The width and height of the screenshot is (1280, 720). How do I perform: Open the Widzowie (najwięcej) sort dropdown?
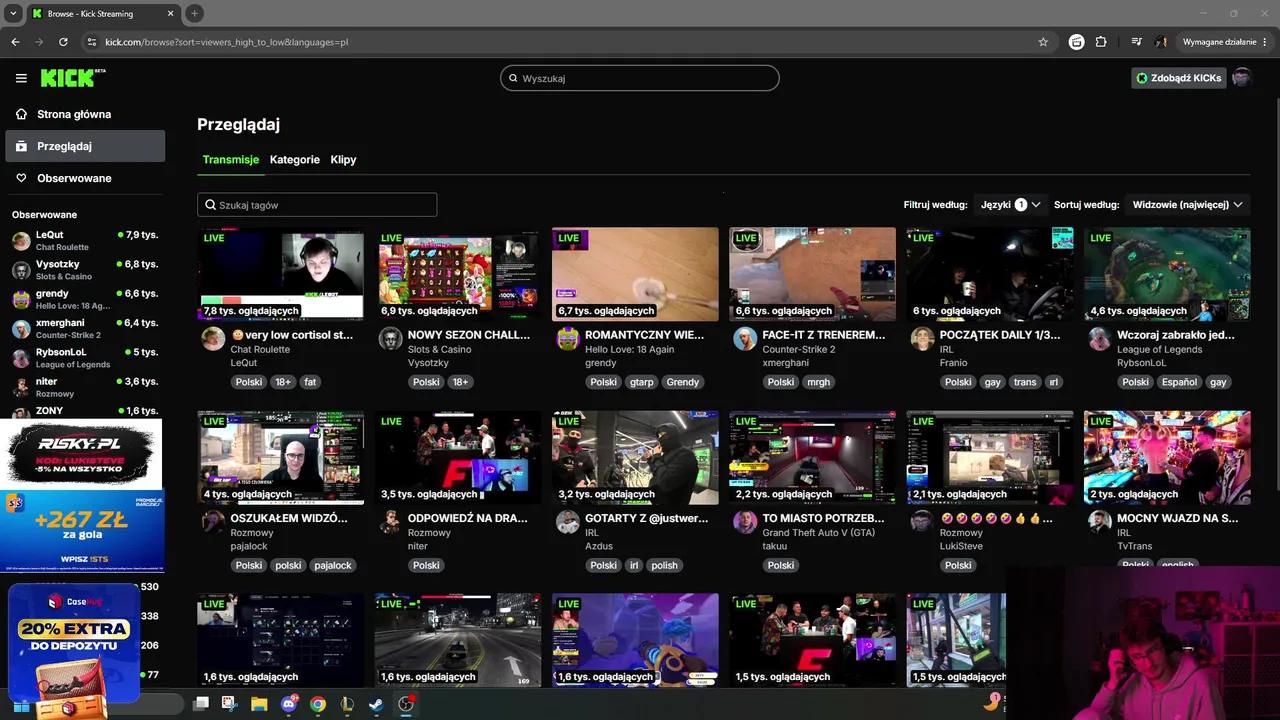[1187, 204]
